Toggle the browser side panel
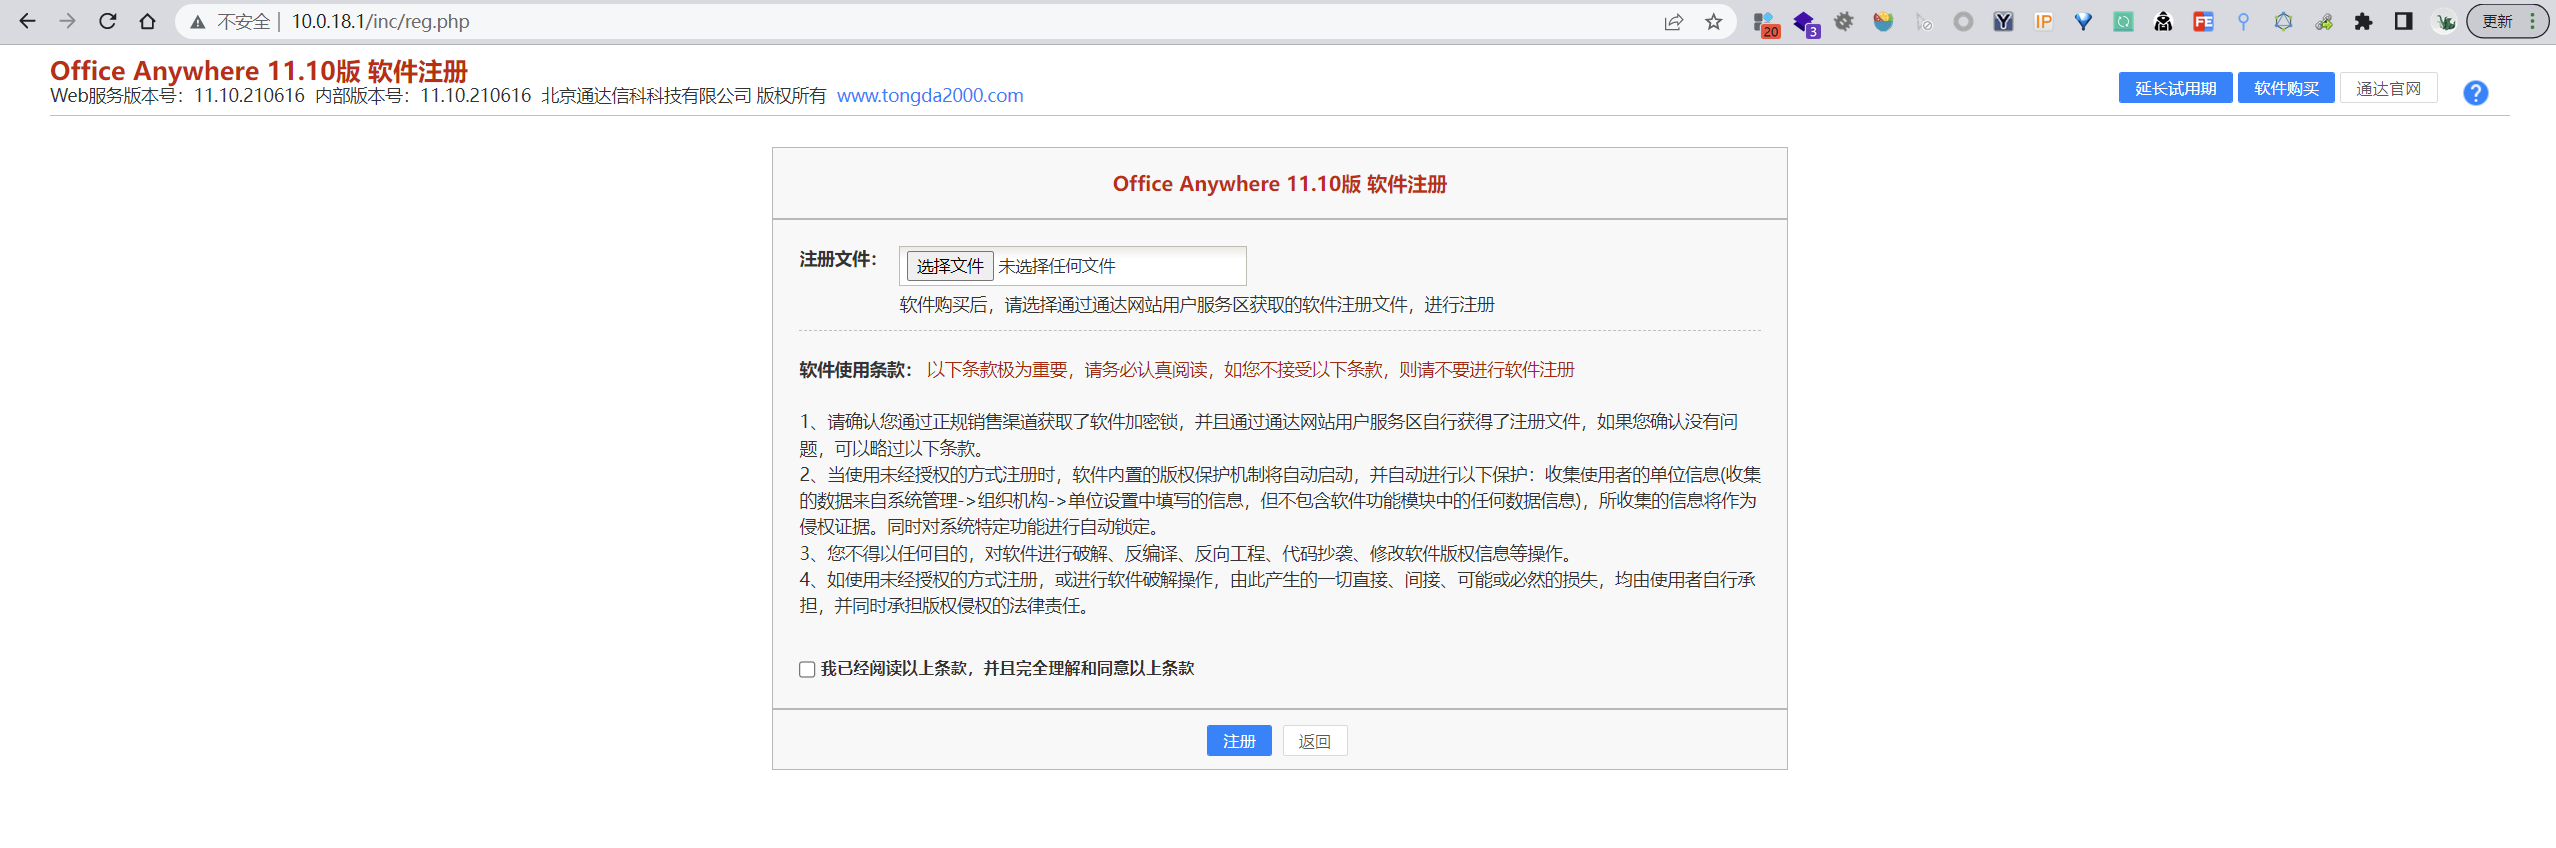Screen dimensions: 2556x848 pos(2403,21)
